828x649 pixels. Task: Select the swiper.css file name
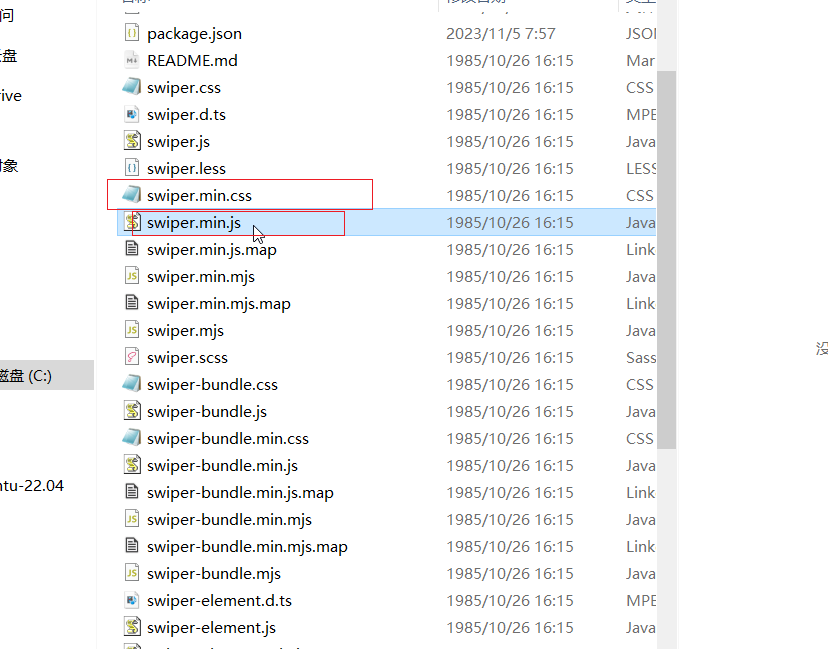point(184,88)
